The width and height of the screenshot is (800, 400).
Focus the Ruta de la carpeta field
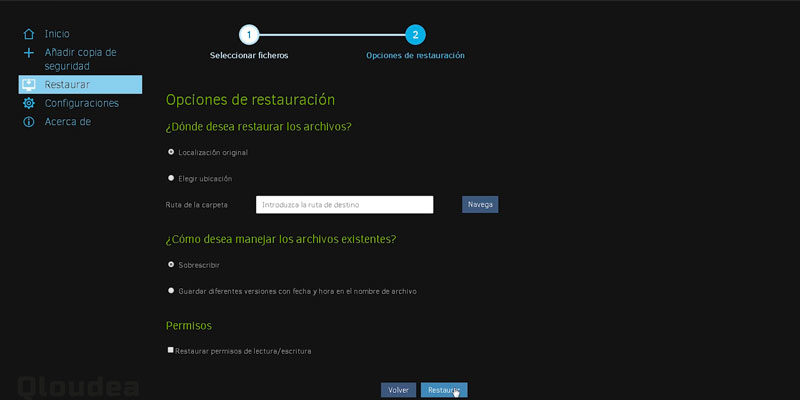point(344,205)
